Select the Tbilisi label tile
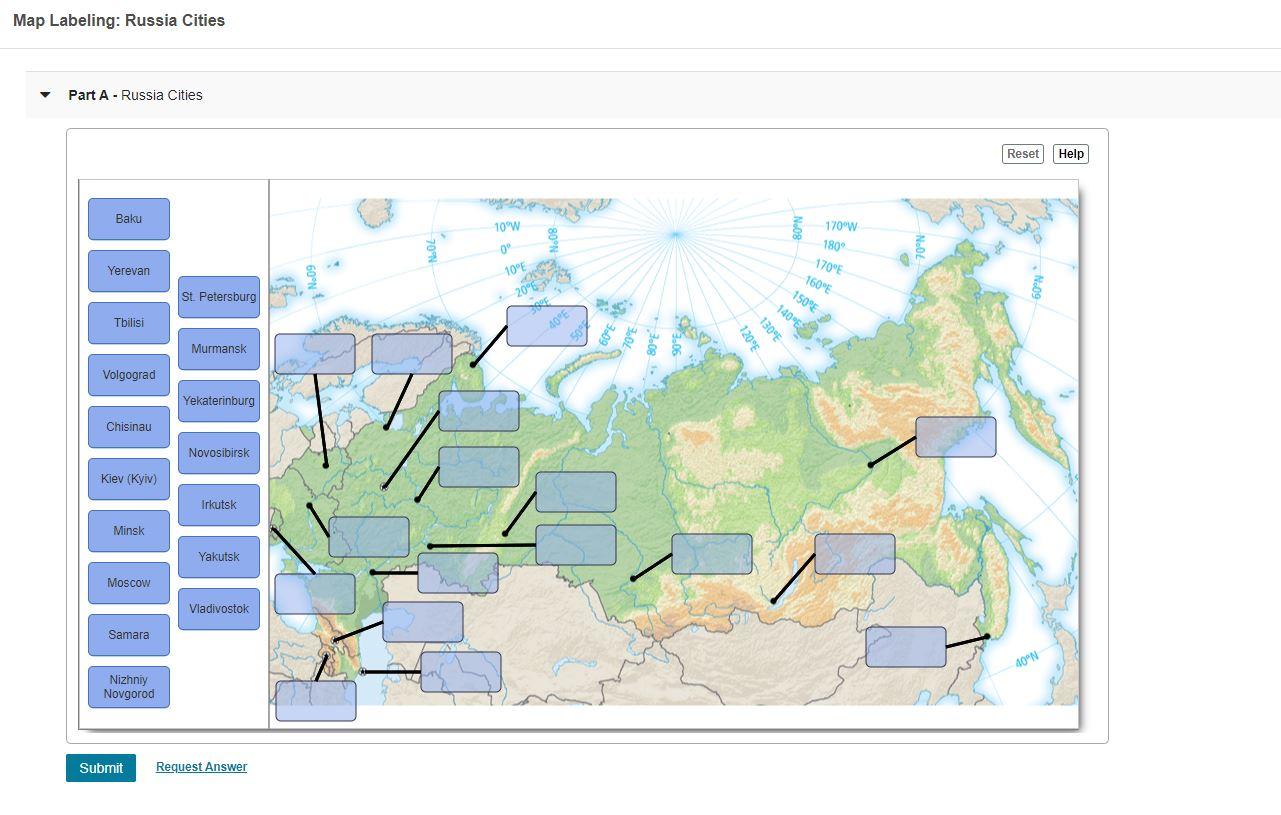This screenshot has width=1281, height=815. tap(129, 323)
